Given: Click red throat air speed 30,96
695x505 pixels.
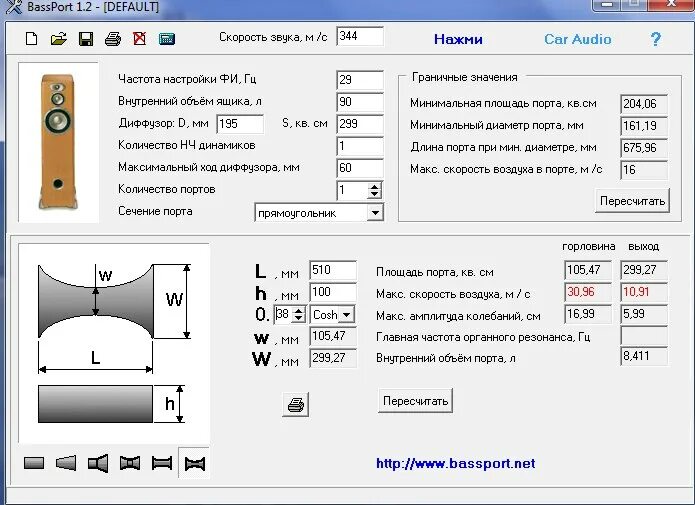Looking at the screenshot, I should click(588, 292).
